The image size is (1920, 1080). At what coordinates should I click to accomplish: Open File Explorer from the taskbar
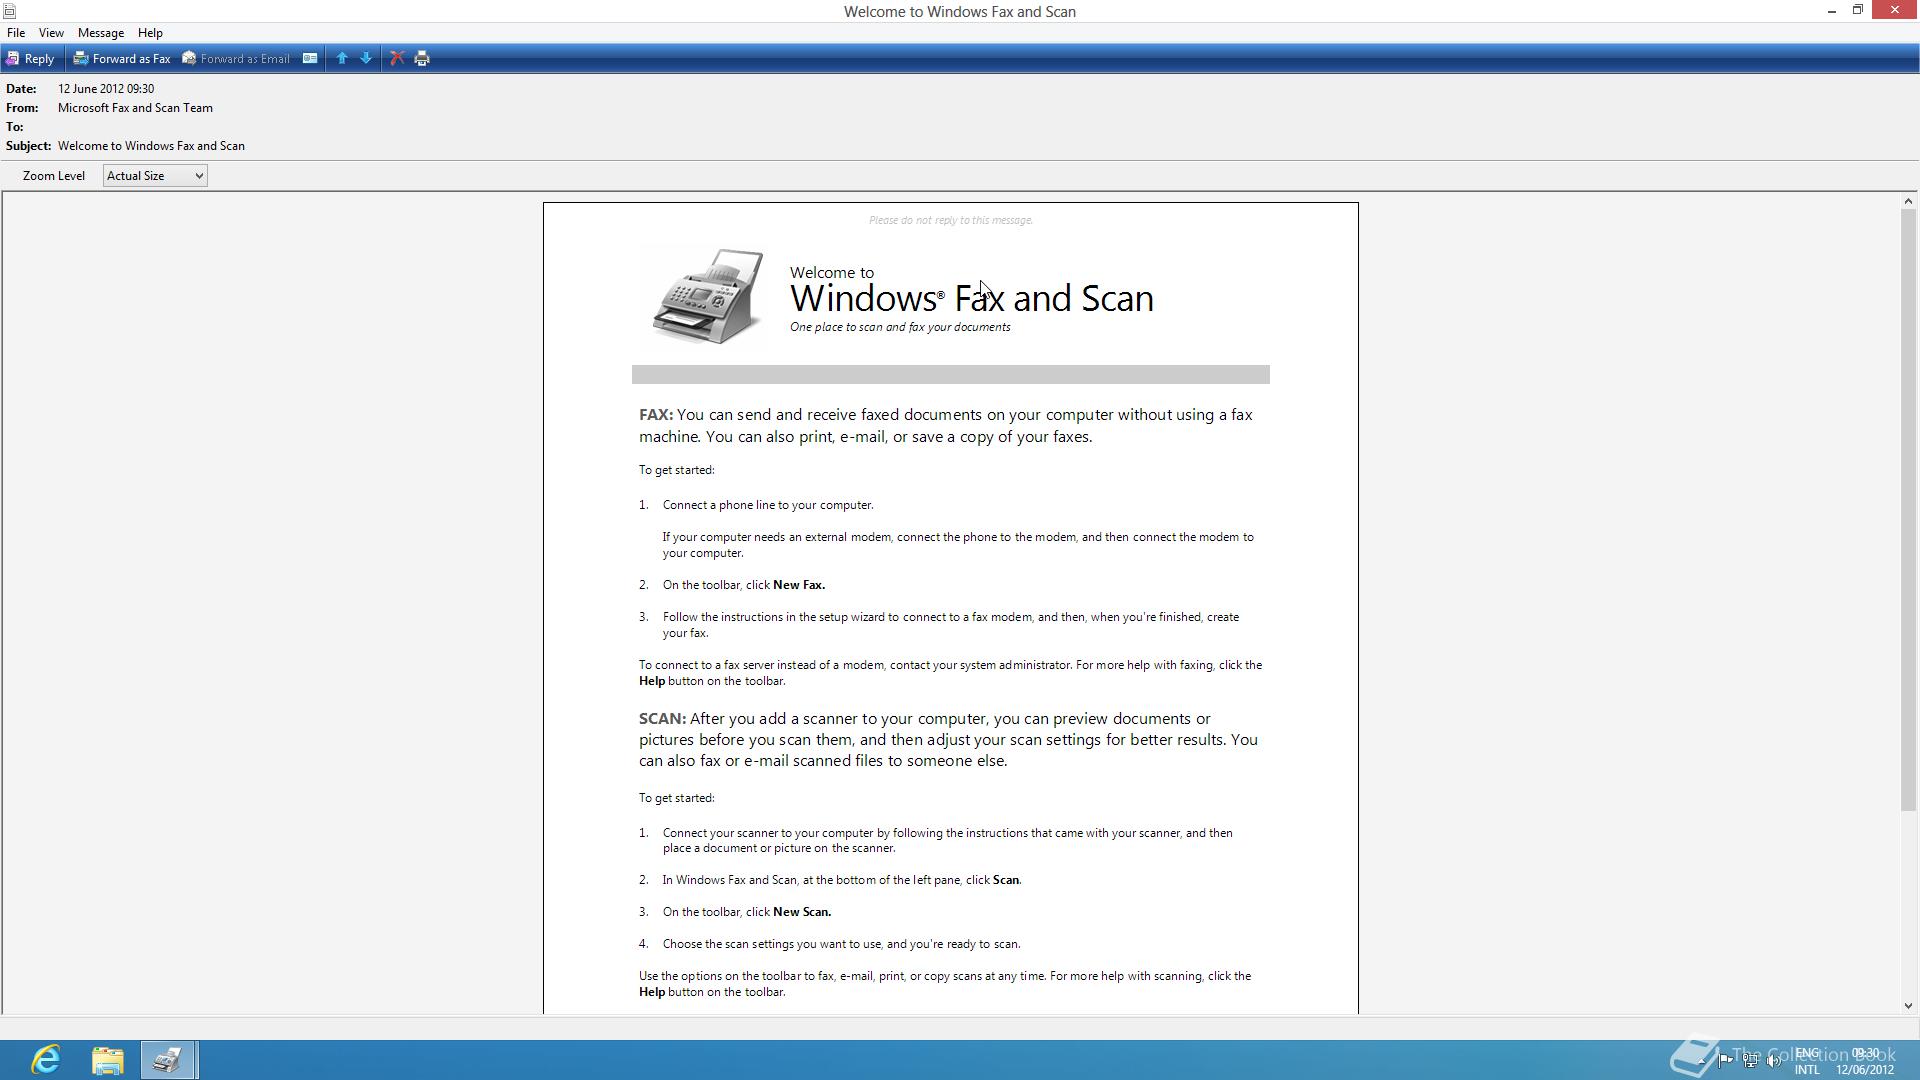[107, 1059]
